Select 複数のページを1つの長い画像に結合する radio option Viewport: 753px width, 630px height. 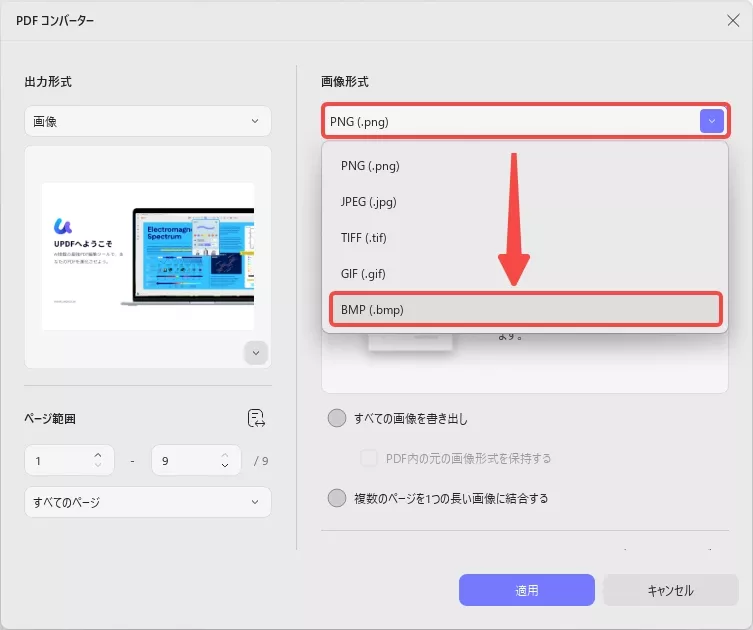pos(337,498)
